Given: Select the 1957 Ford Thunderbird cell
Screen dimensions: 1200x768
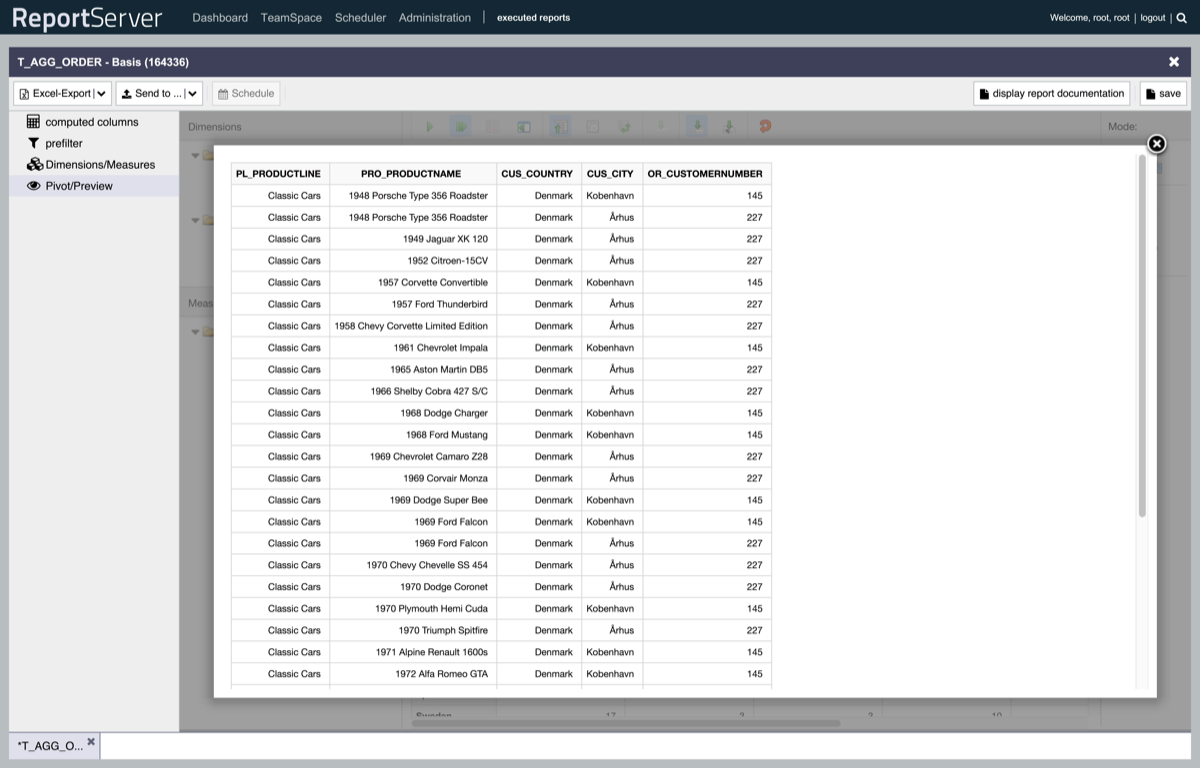Looking at the screenshot, I should pos(413,304).
